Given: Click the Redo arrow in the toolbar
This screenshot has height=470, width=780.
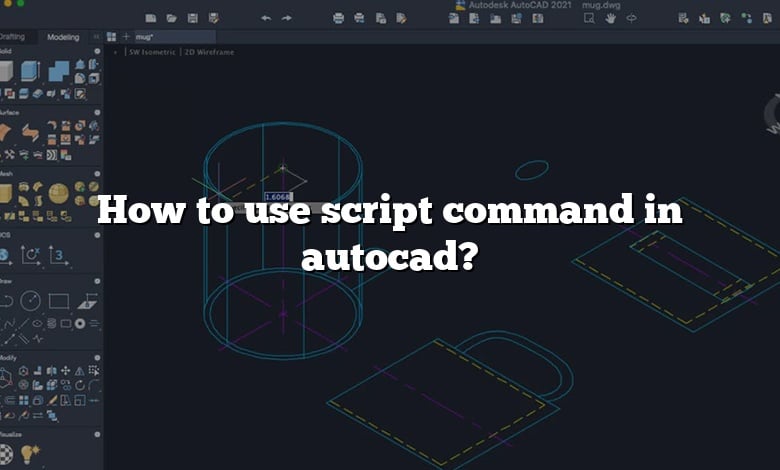Looking at the screenshot, I should pyautogui.click(x=287, y=18).
